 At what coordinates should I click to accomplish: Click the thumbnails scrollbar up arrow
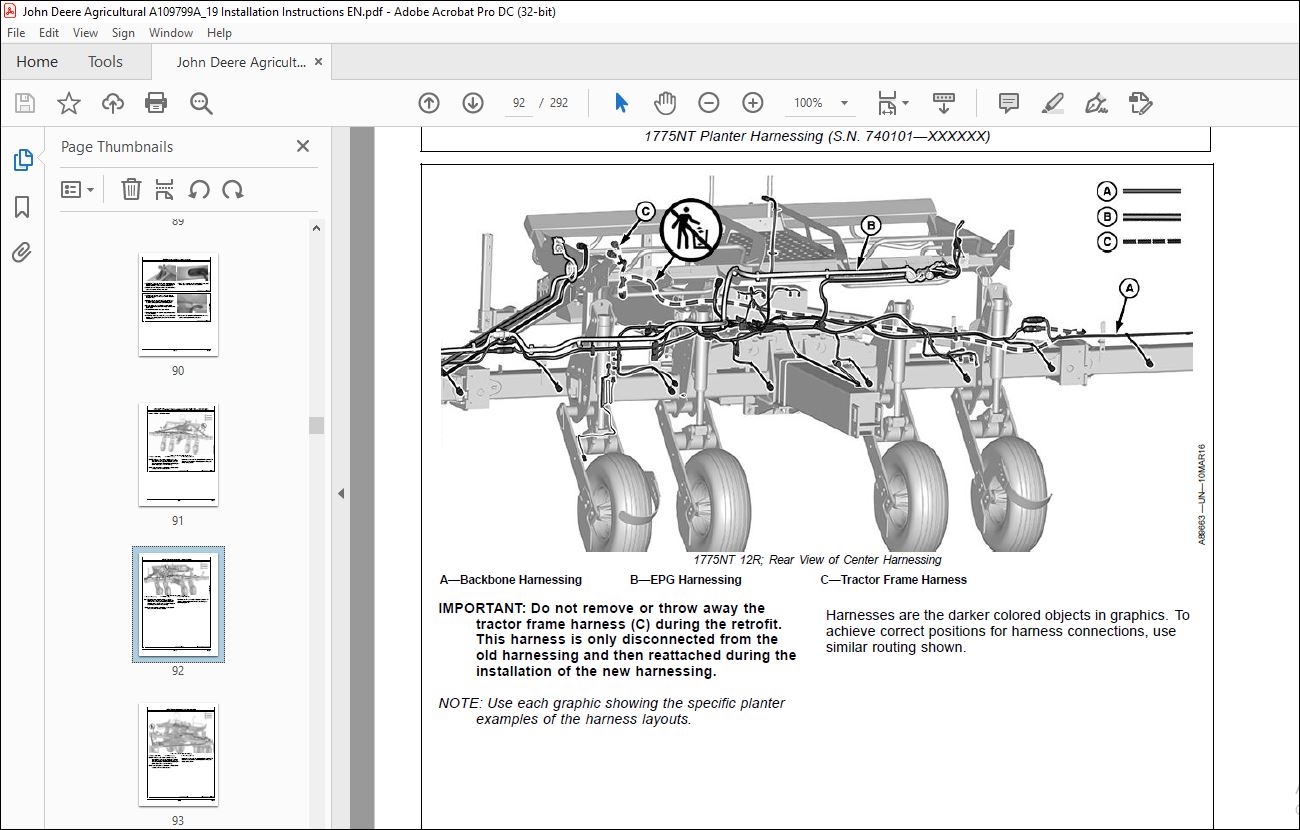tap(317, 228)
